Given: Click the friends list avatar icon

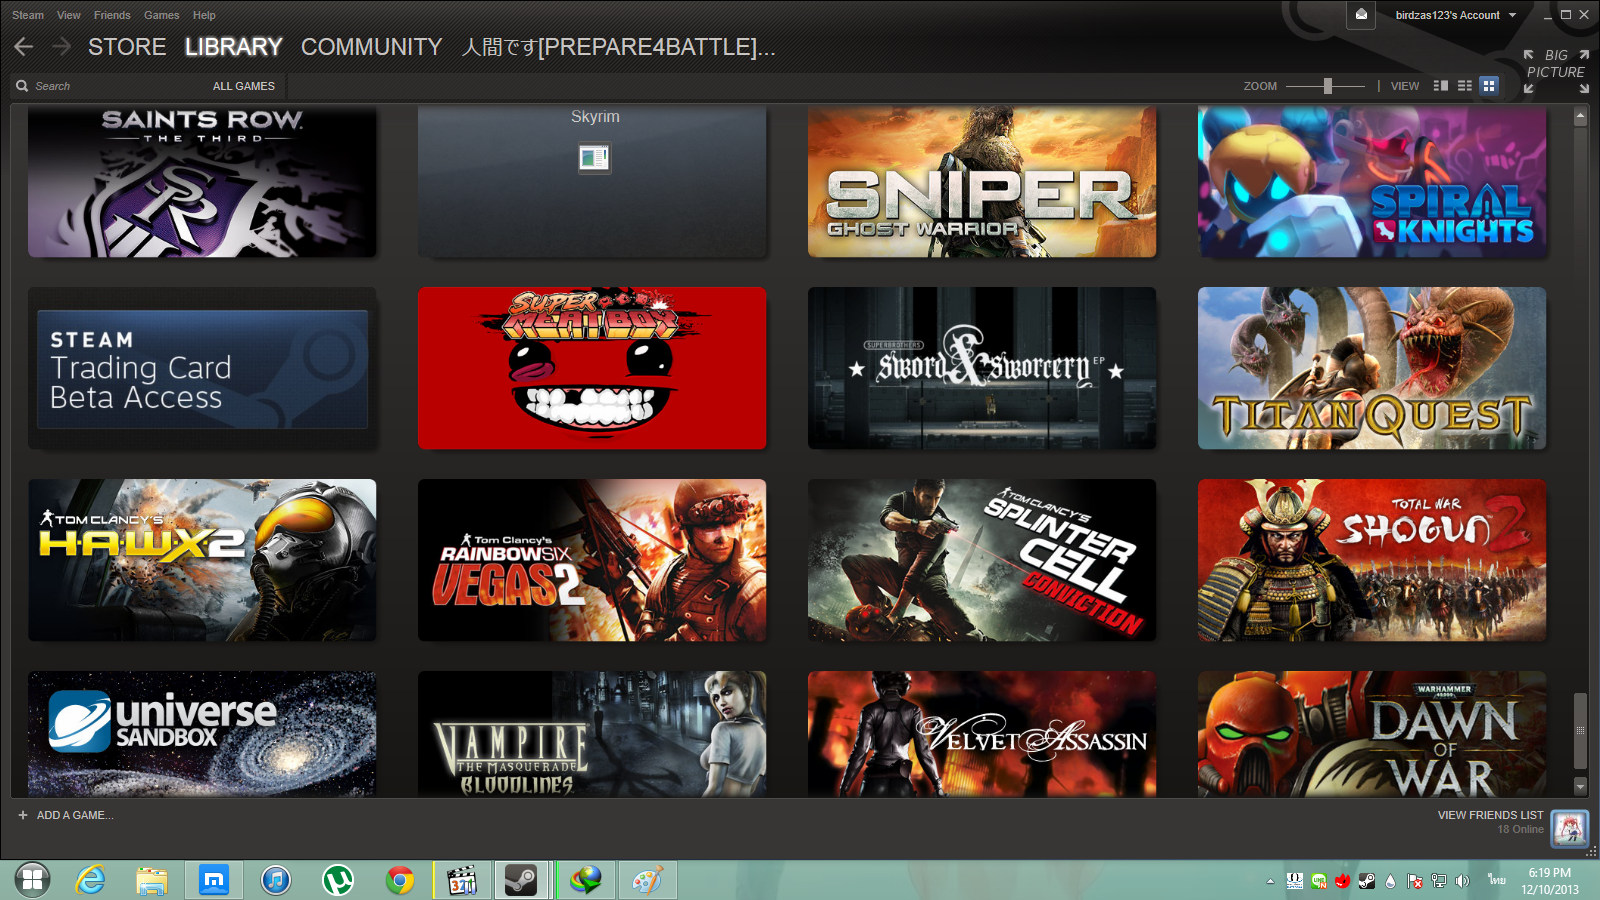Looking at the screenshot, I should pyautogui.click(x=1570, y=828).
